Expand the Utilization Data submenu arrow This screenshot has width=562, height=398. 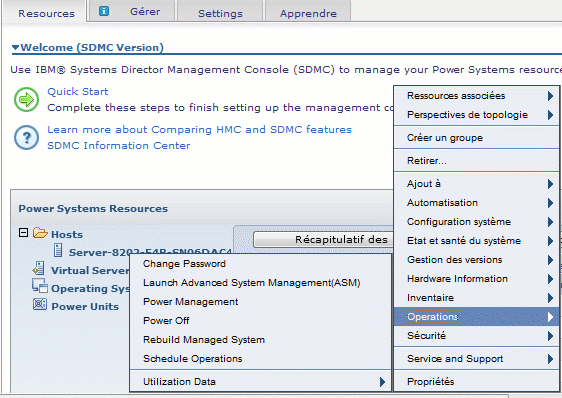point(382,382)
